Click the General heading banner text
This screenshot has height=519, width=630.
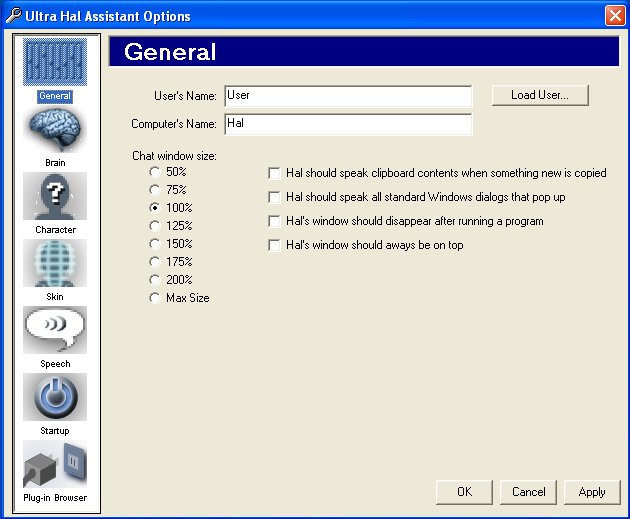pos(170,52)
